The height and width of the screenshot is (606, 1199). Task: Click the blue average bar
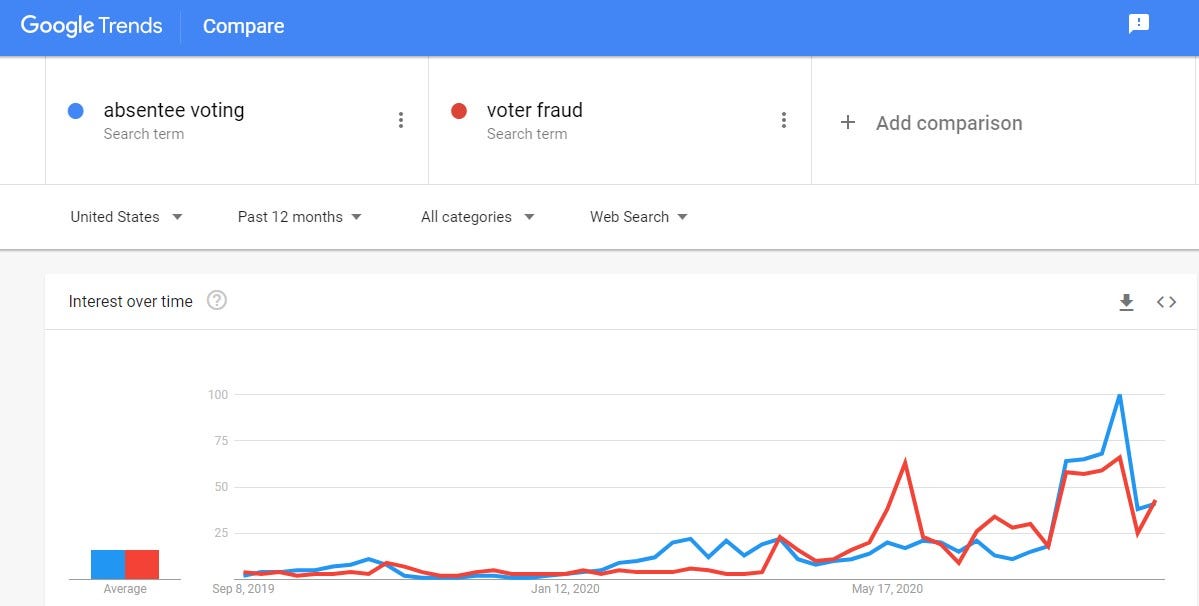pos(108,564)
